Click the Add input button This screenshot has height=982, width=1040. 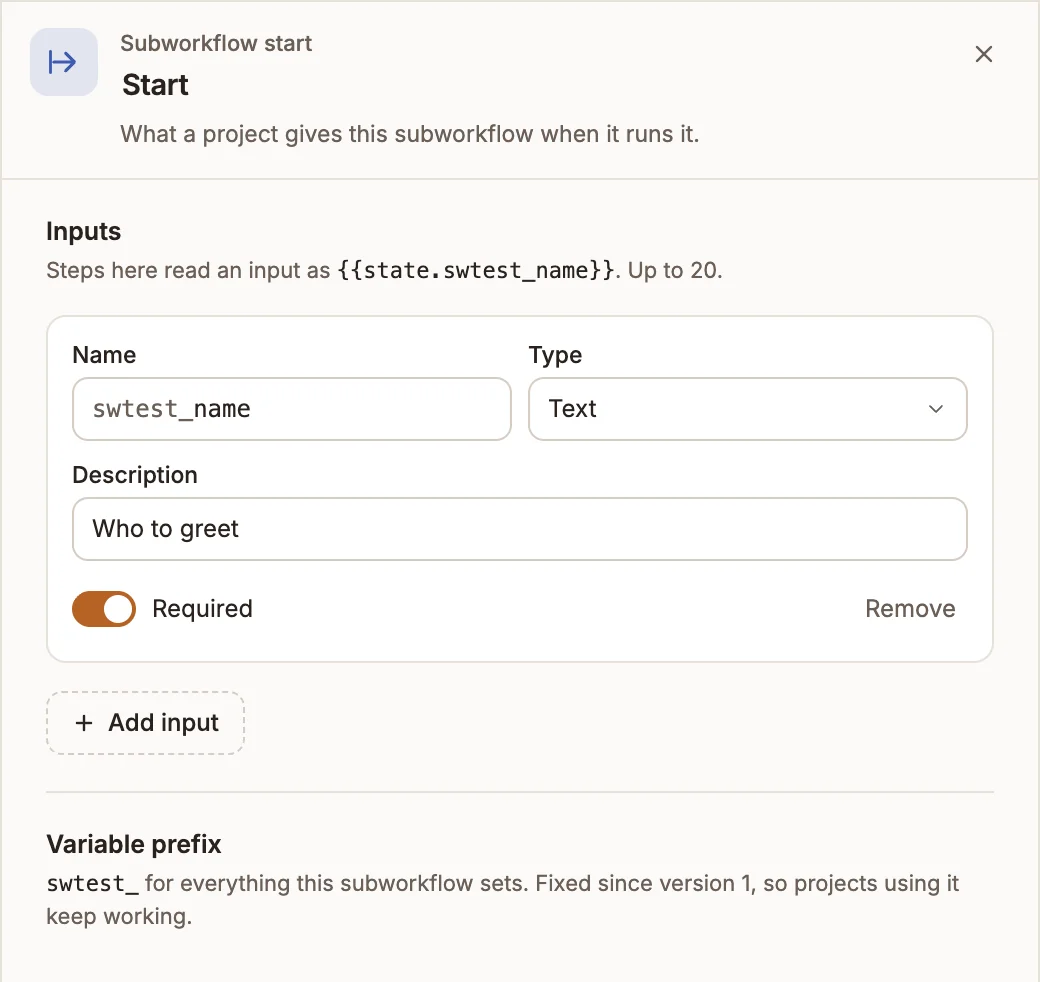(x=145, y=723)
